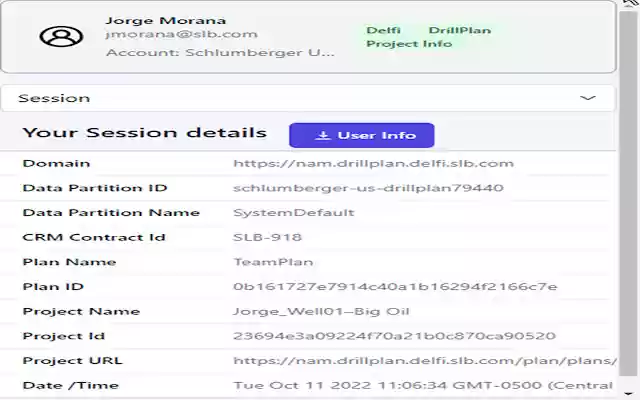640x400 pixels.
Task: Click the Plan ID hash value
Action: pos(395,287)
